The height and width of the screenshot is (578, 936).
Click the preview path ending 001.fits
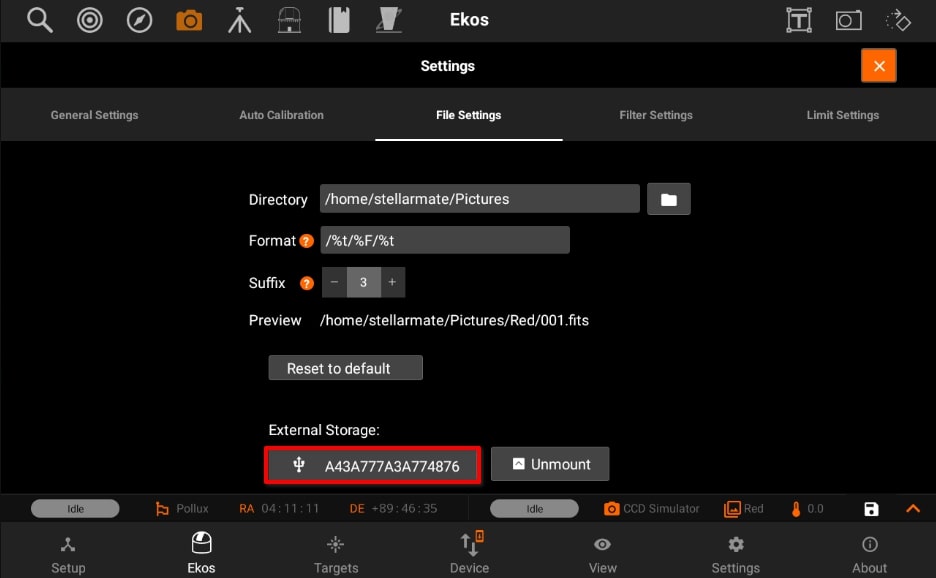click(x=454, y=321)
